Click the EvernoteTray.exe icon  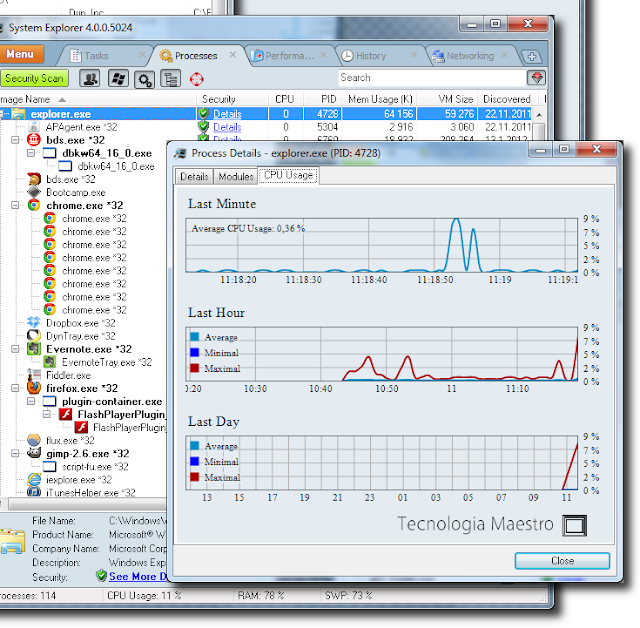50,362
